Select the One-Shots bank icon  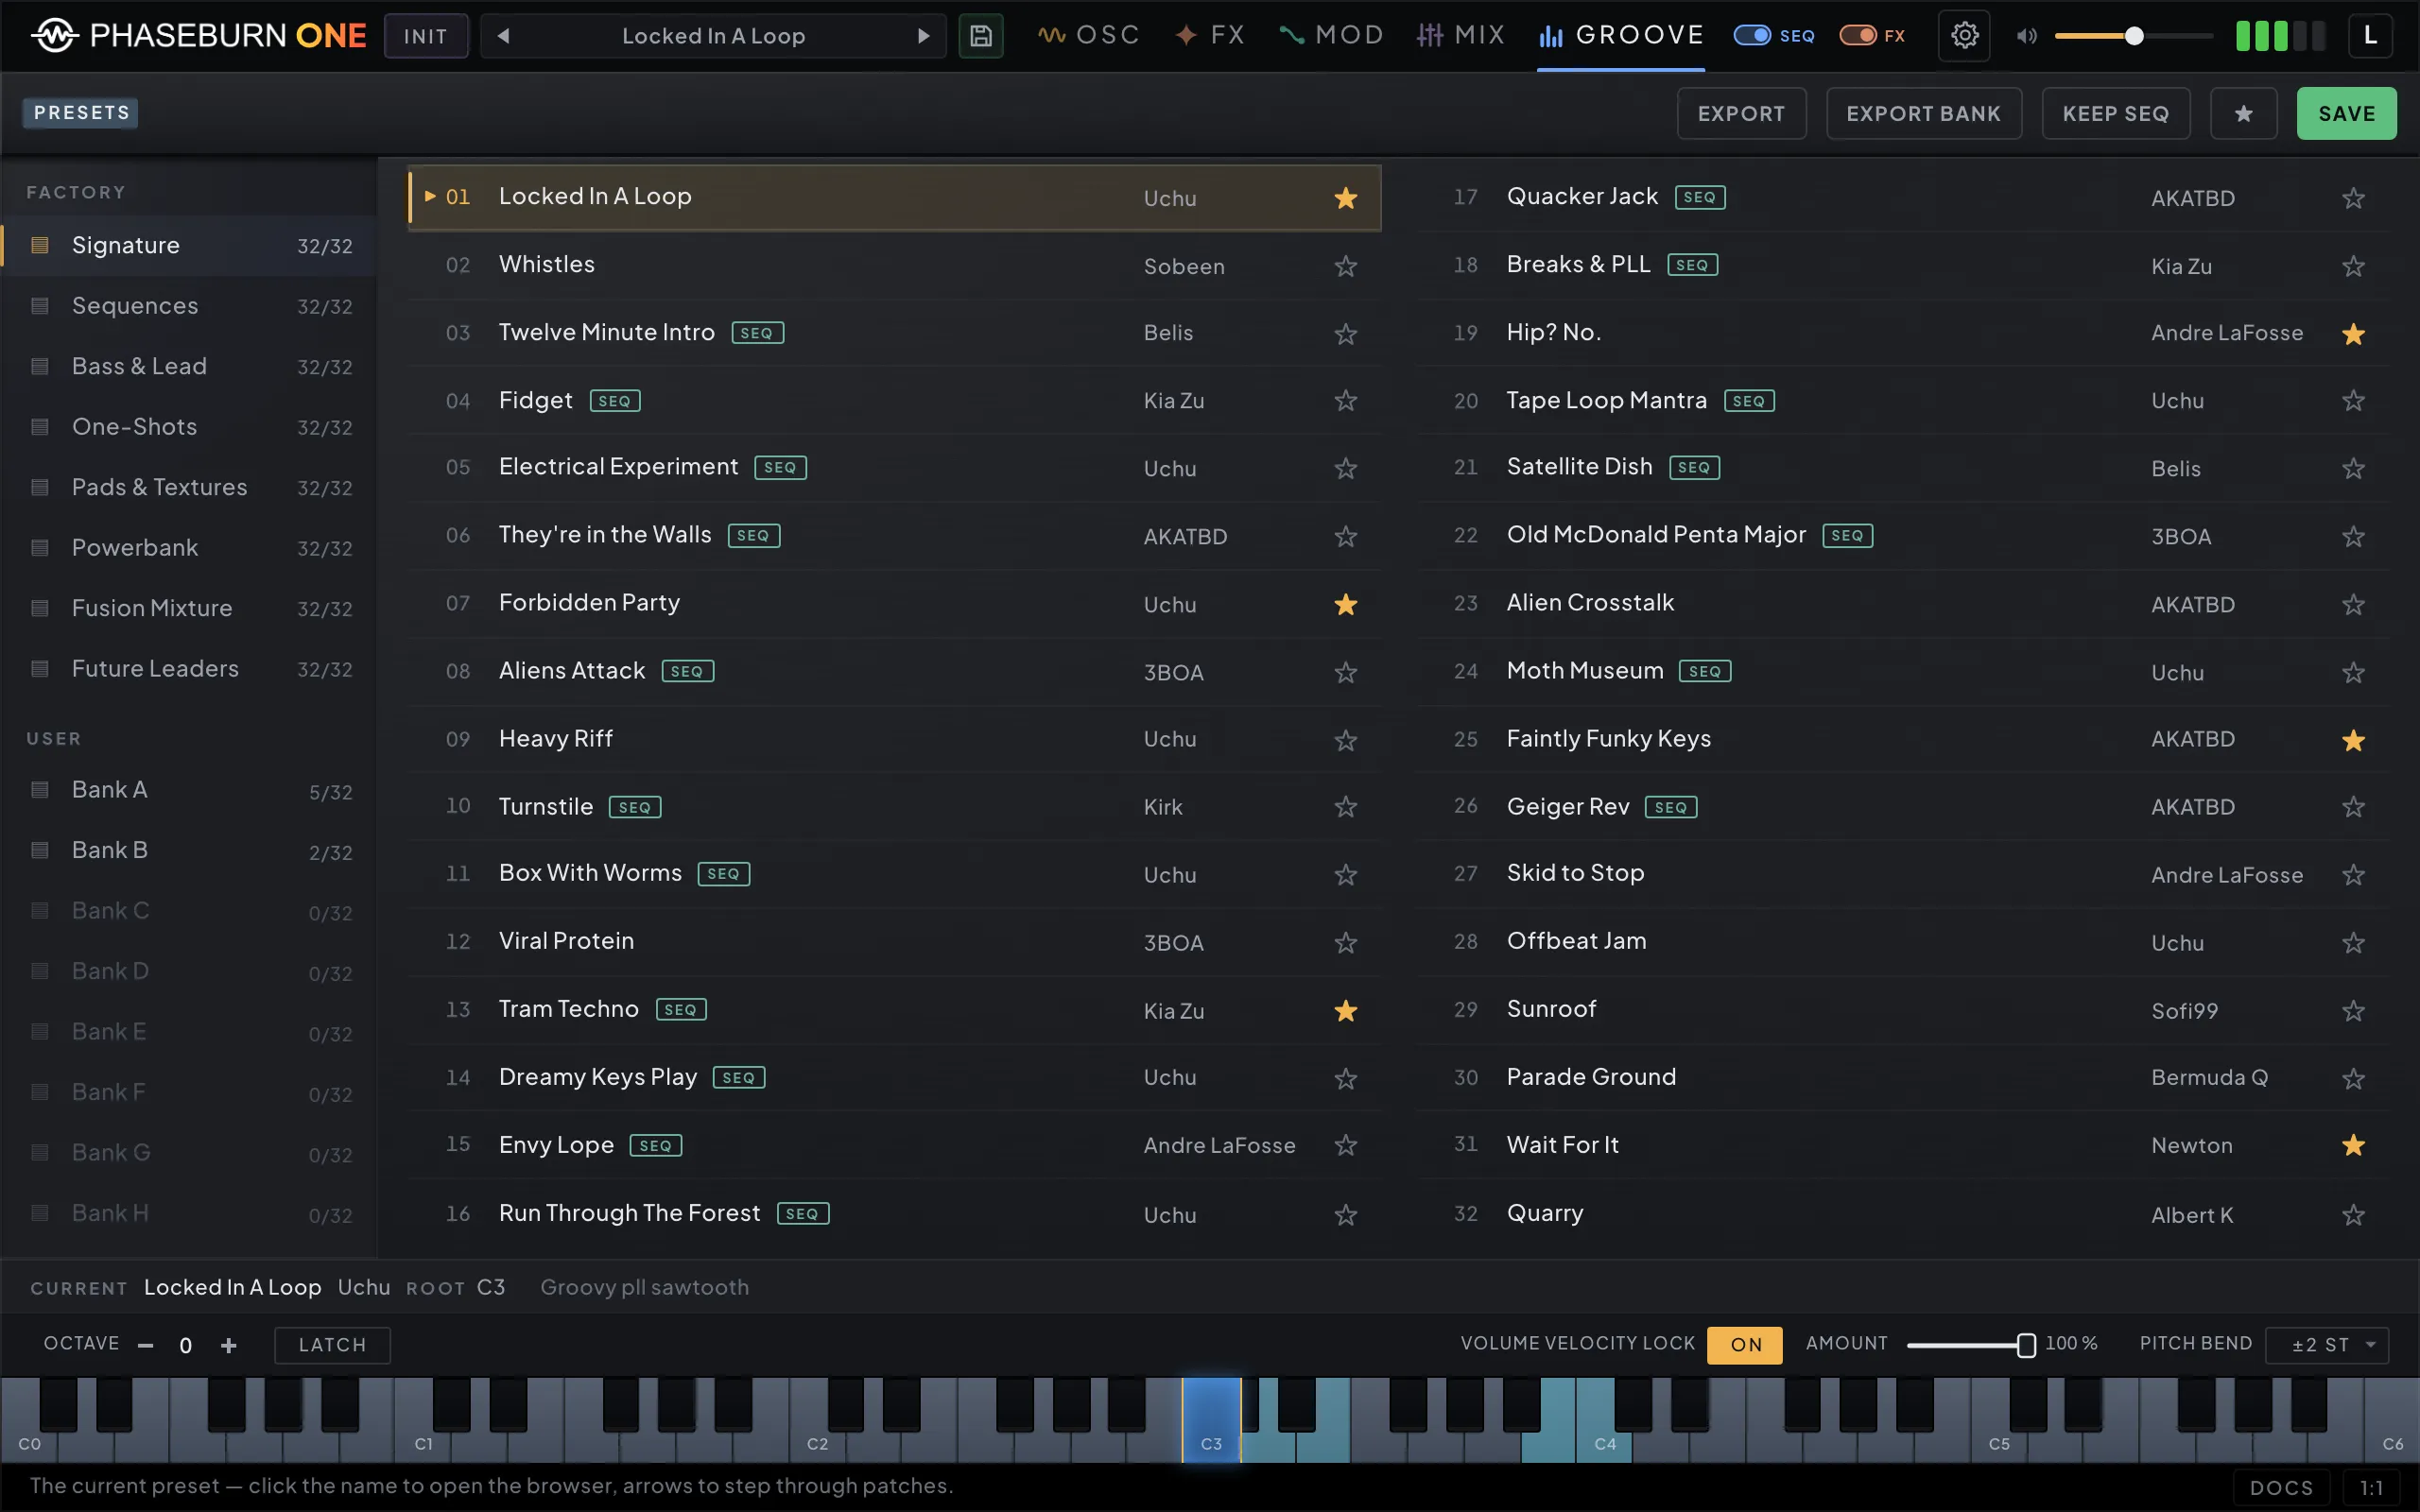(x=40, y=427)
